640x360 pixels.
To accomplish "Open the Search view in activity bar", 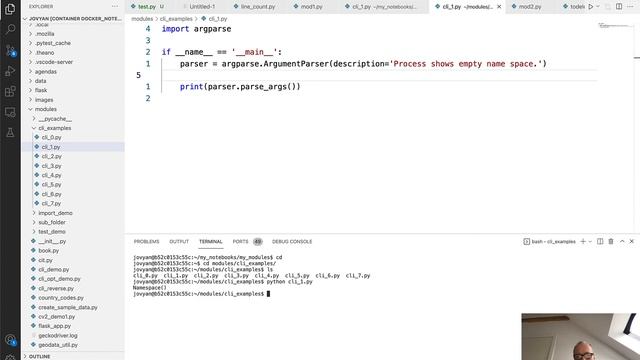I will (10, 29).
